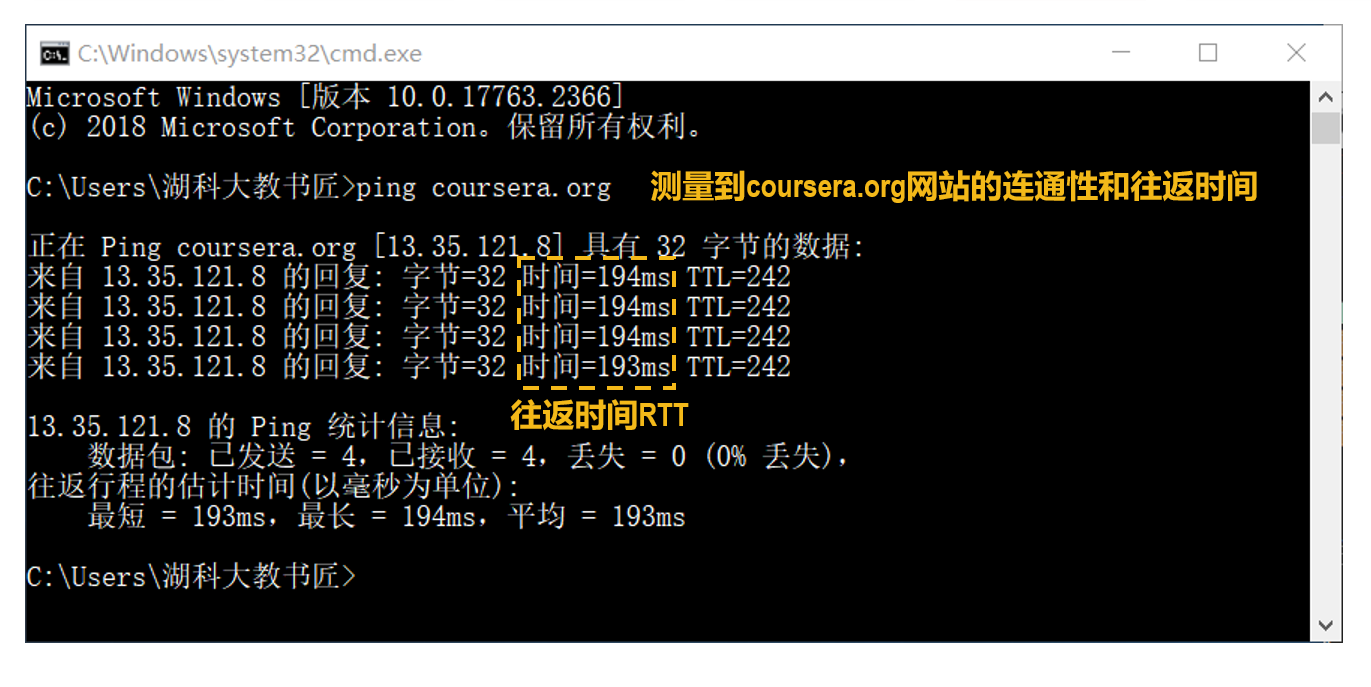This screenshot has width=1371, height=687.
Task: Click the scrollbar down arrow
Action: click(x=1326, y=625)
